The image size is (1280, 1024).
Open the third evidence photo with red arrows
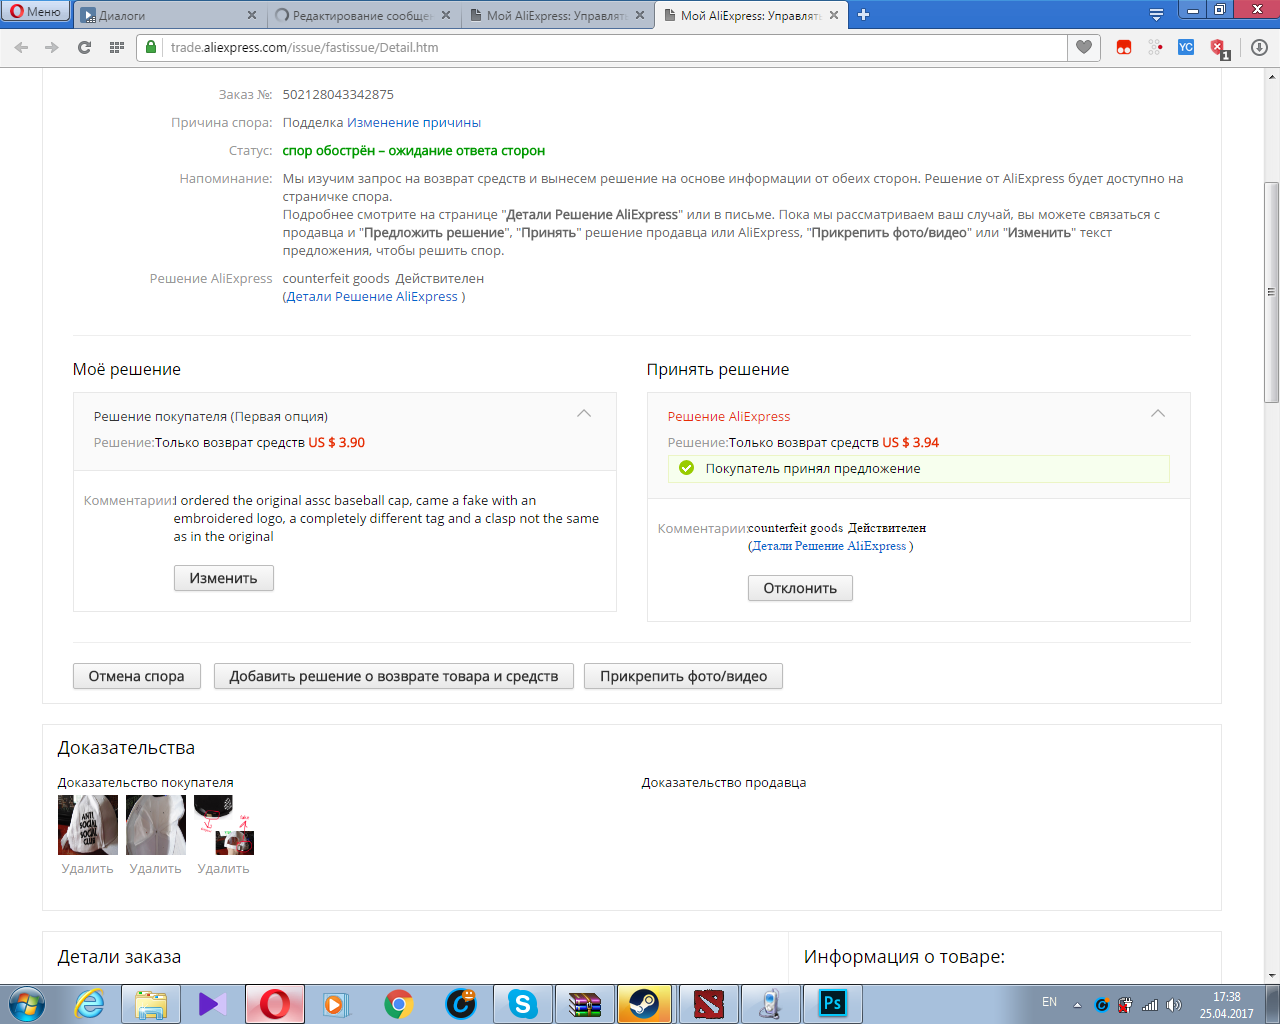pyautogui.click(x=224, y=825)
